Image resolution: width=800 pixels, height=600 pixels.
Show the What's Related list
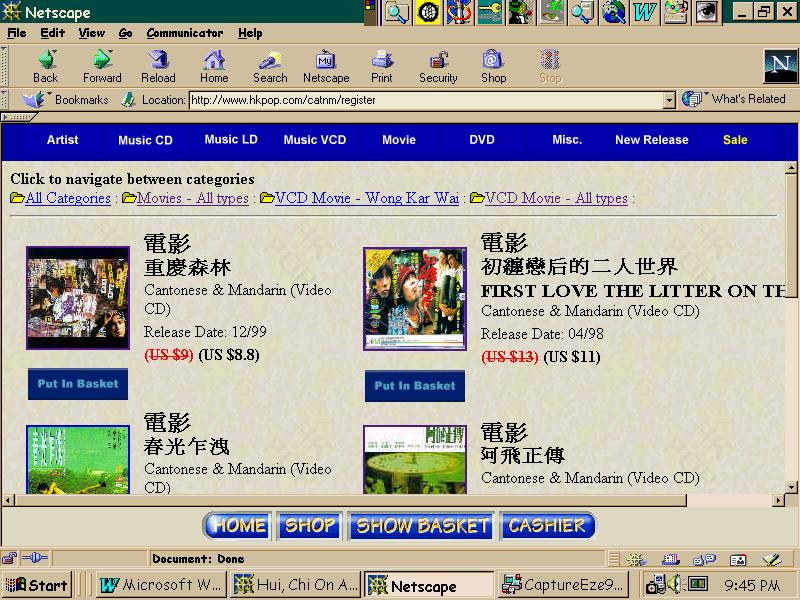tap(734, 98)
